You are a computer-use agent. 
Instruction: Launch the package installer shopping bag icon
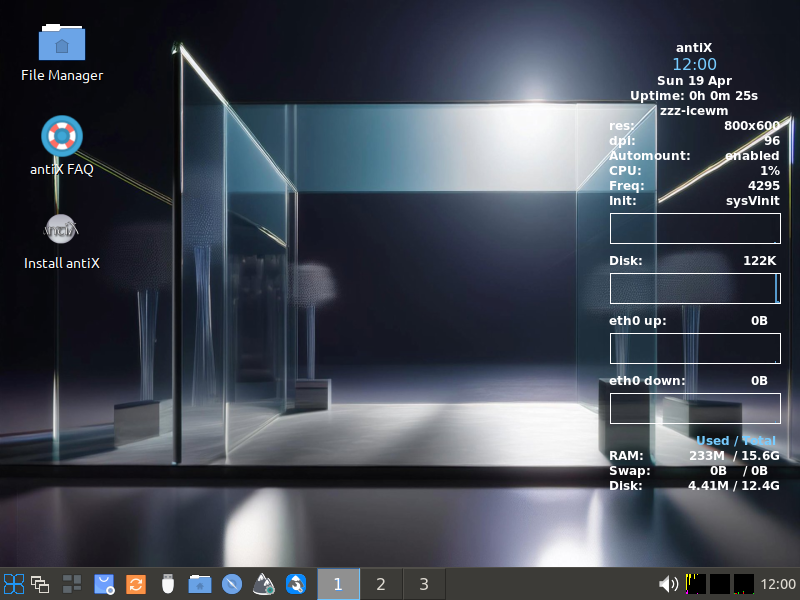[104, 584]
